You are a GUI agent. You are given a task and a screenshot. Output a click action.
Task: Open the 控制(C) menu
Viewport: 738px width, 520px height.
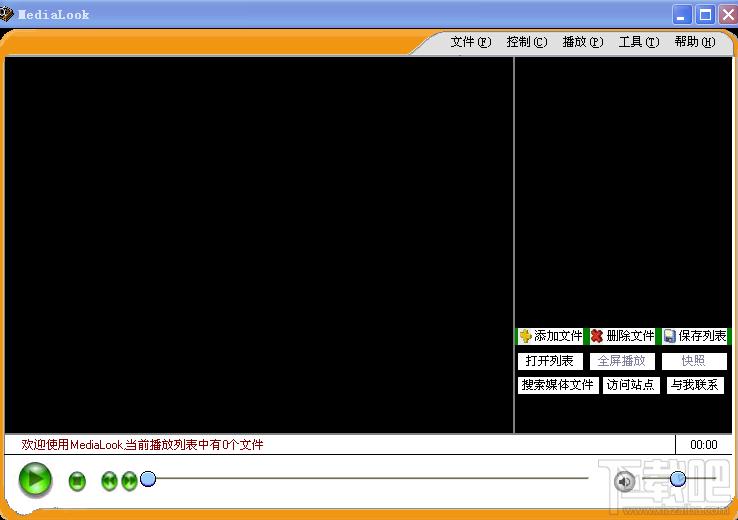pos(527,42)
